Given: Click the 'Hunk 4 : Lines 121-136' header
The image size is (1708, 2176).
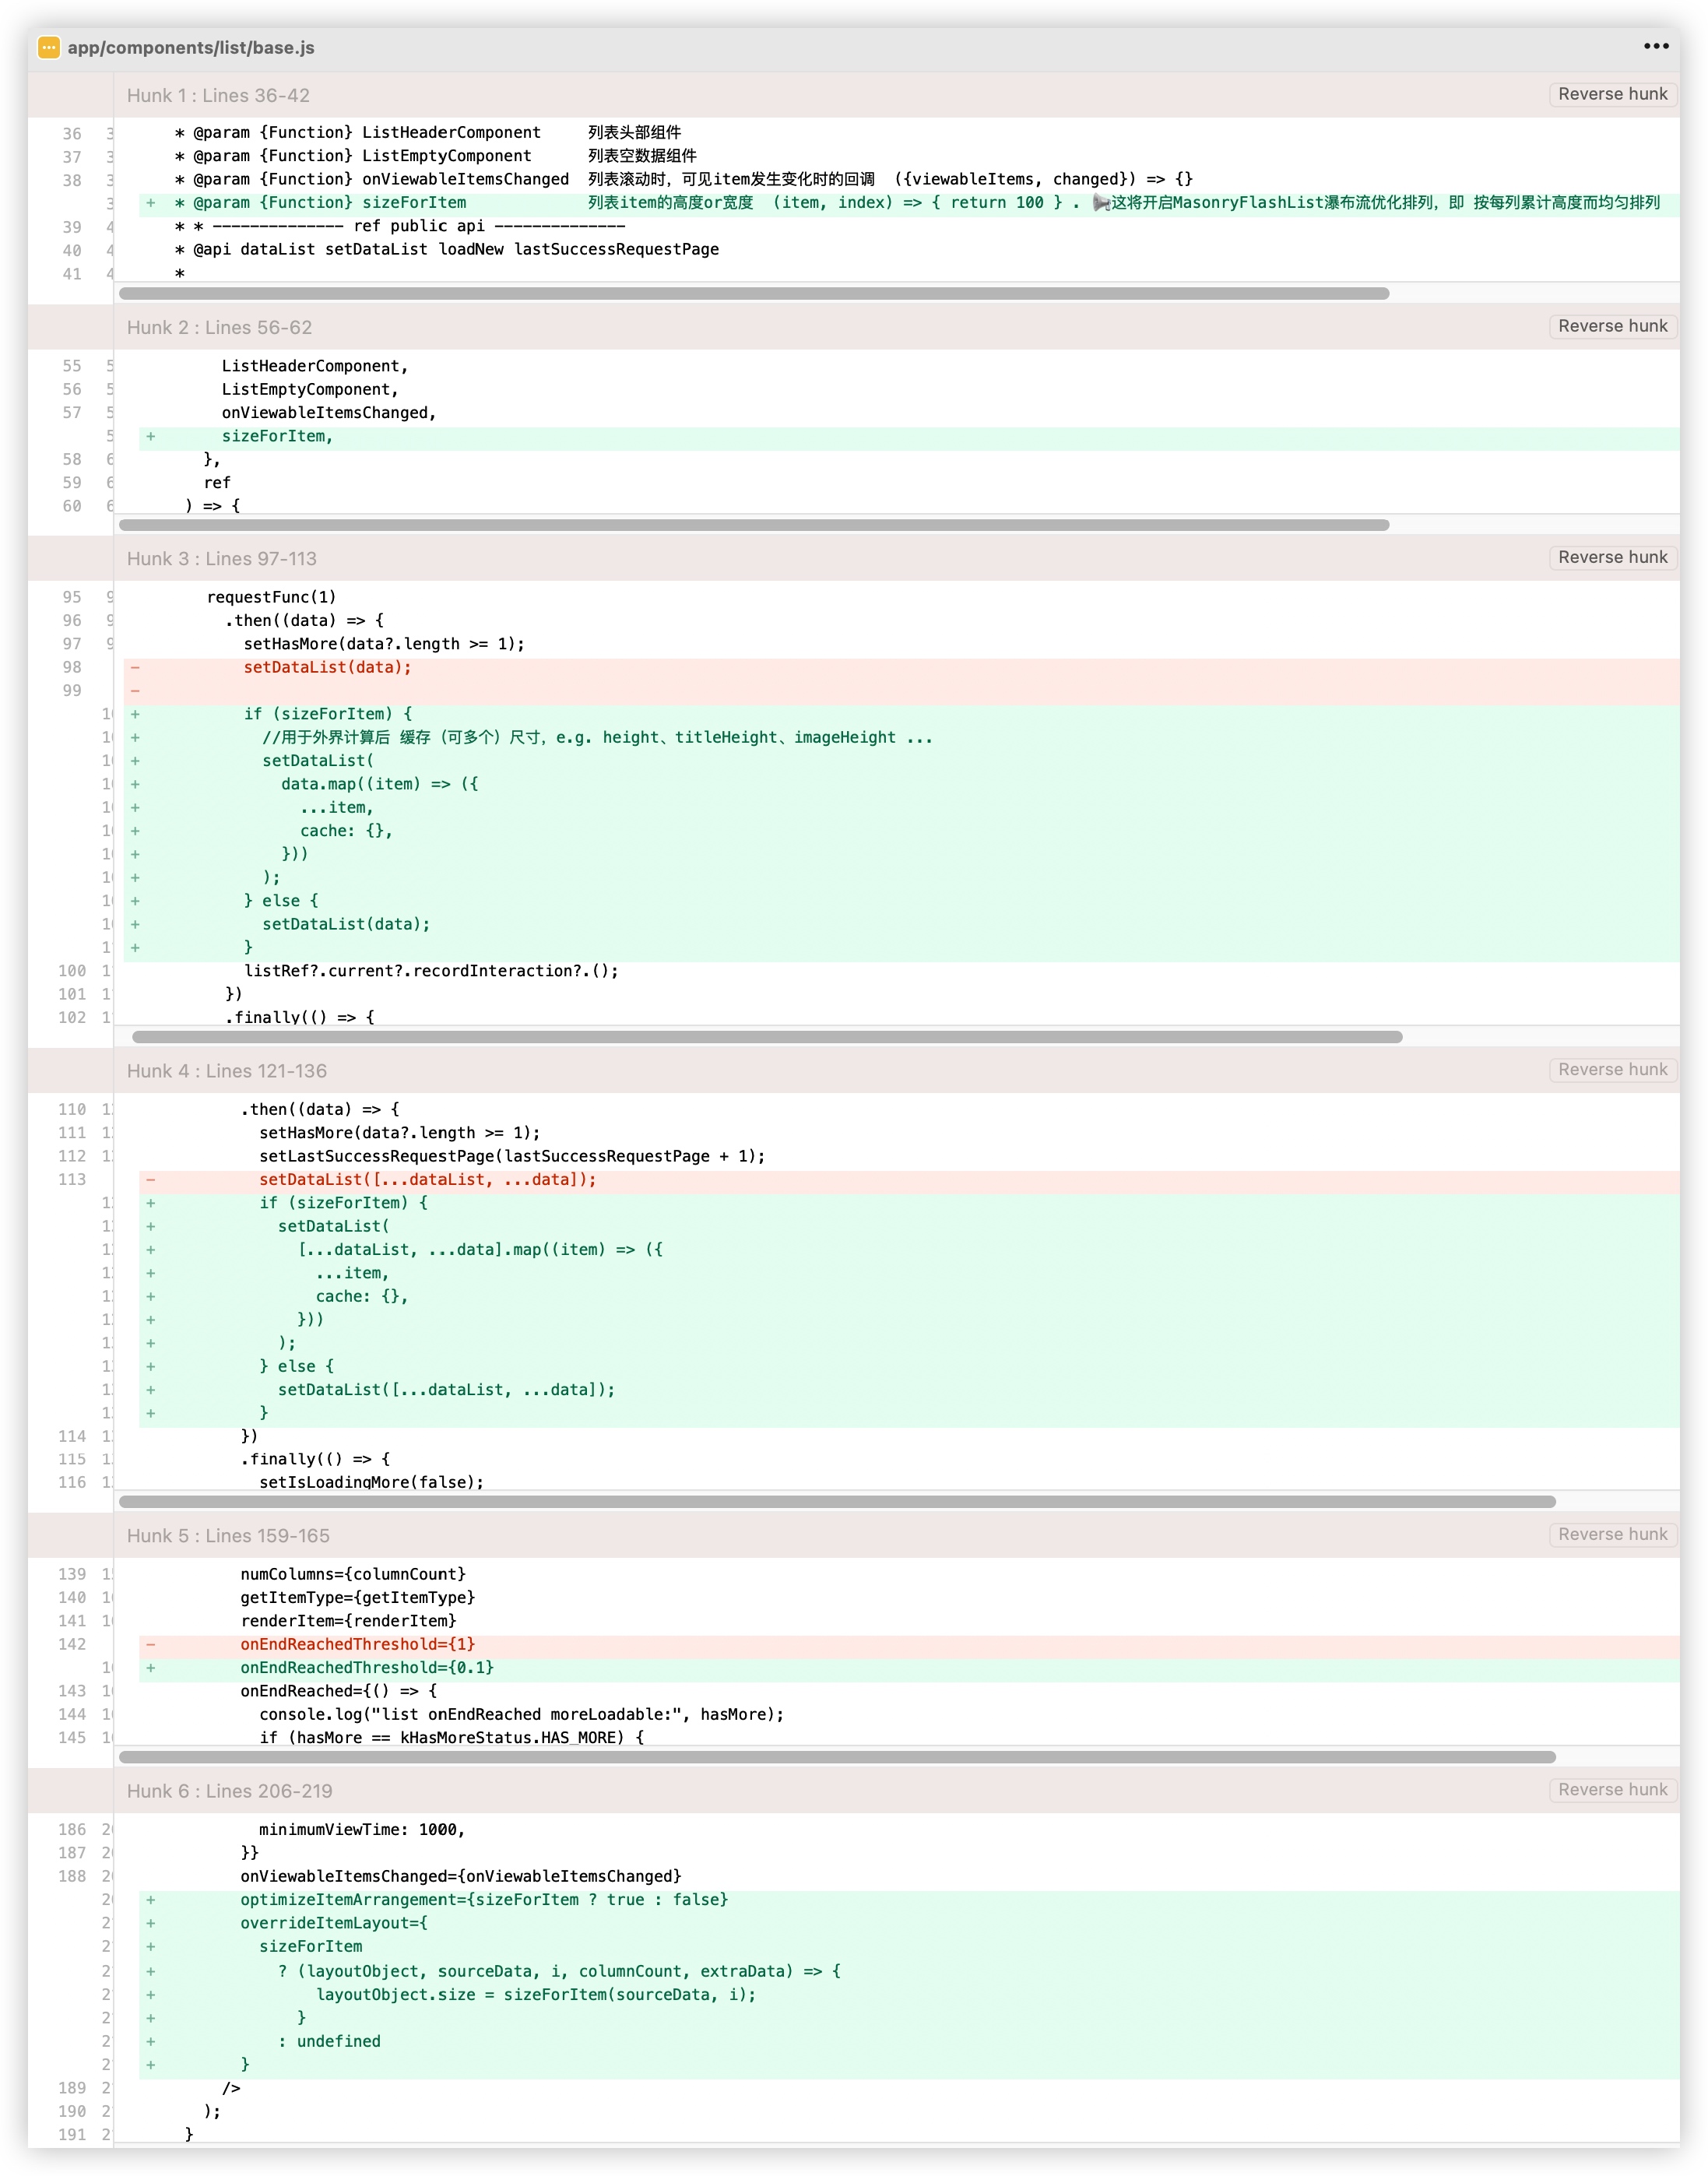Looking at the screenshot, I should (x=226, y=1071).
